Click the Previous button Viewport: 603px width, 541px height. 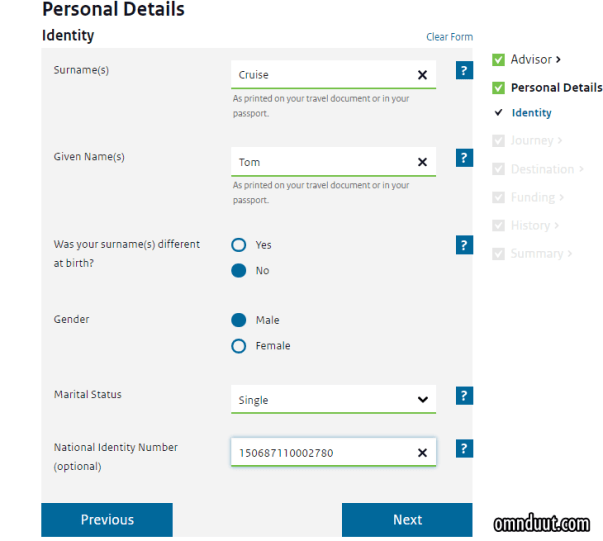(x=107, y=520)
